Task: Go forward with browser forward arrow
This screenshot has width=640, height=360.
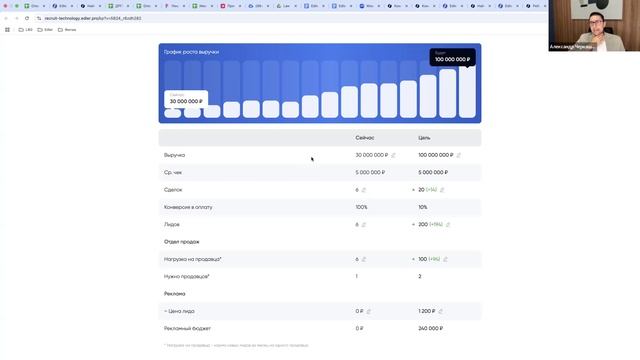Action: click(16, 18)
